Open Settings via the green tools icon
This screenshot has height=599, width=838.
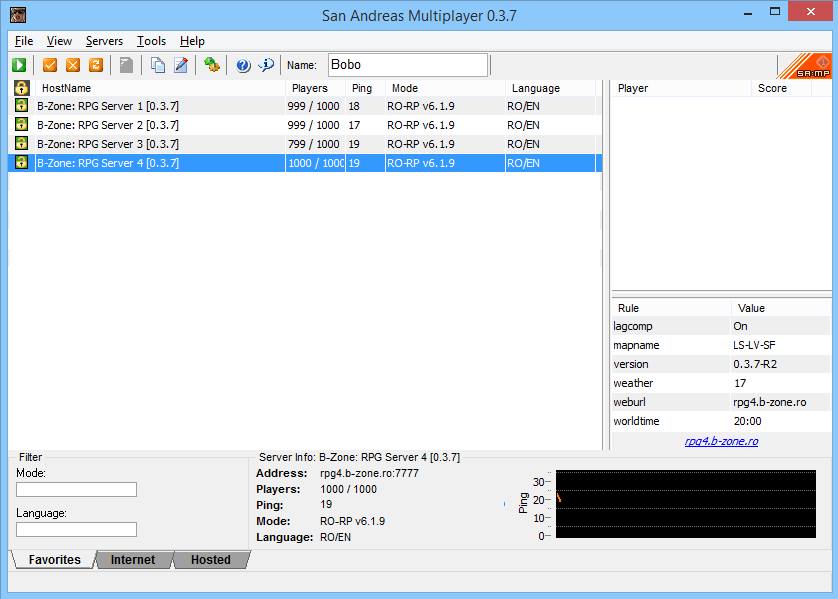tap(212, 65)
